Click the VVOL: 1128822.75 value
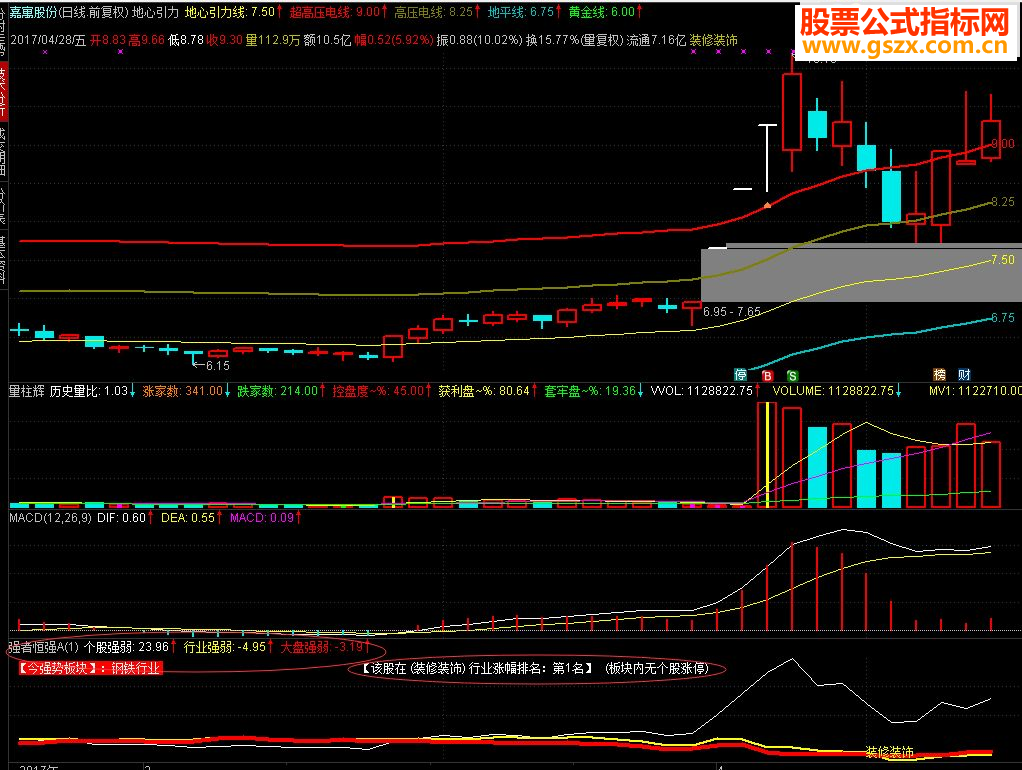Screen dimensions: 1022x770 (706, 391)
